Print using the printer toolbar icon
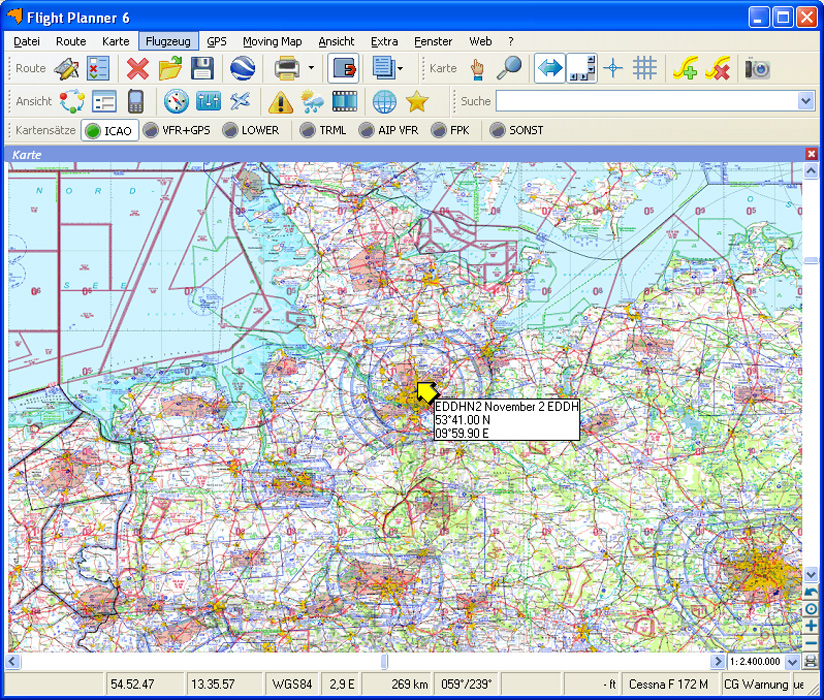Screen dimensions: 824x700 [287, 69]
